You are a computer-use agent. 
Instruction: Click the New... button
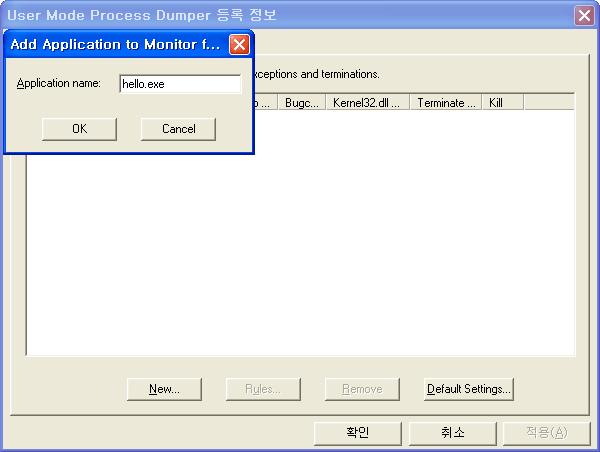pyautogui.click(x=164, y=389)
